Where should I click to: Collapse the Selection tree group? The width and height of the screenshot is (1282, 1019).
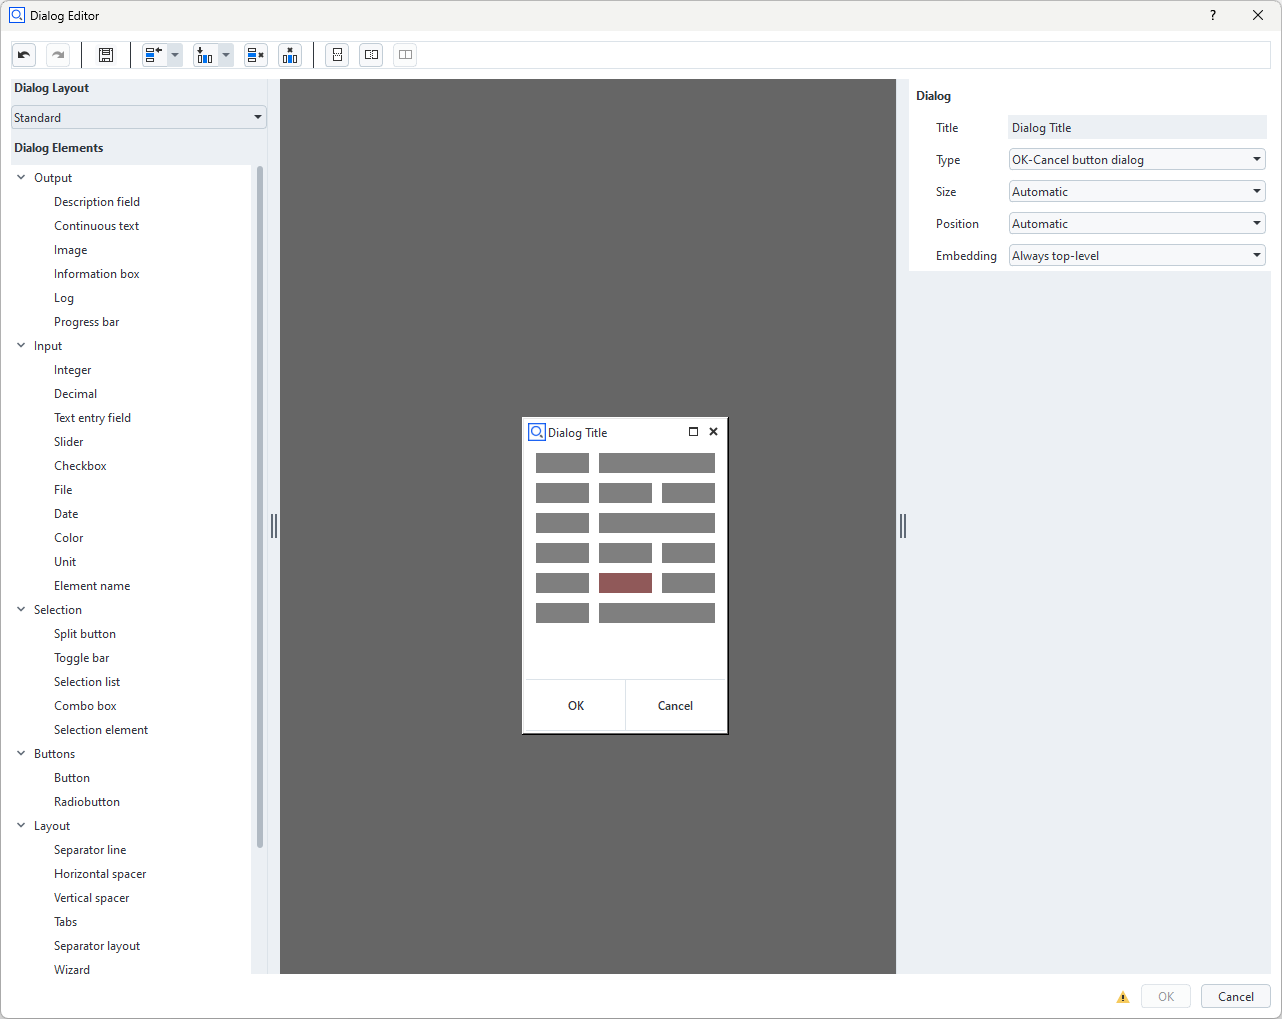[21, 610]
